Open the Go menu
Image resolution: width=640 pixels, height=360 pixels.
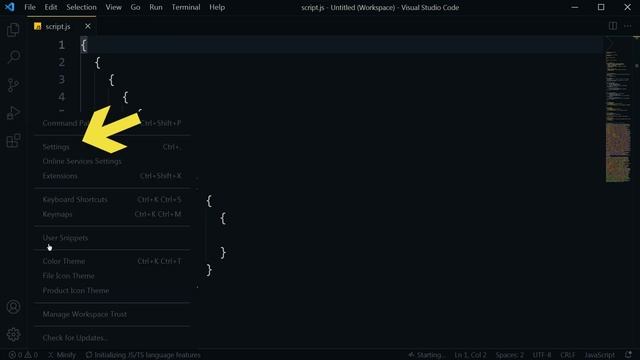pyautogui.click(x=135, y=7)
